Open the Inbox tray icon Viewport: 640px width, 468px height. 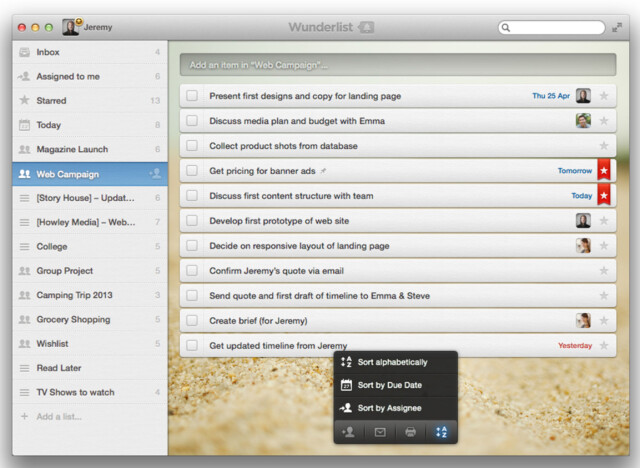click(24, 52)
